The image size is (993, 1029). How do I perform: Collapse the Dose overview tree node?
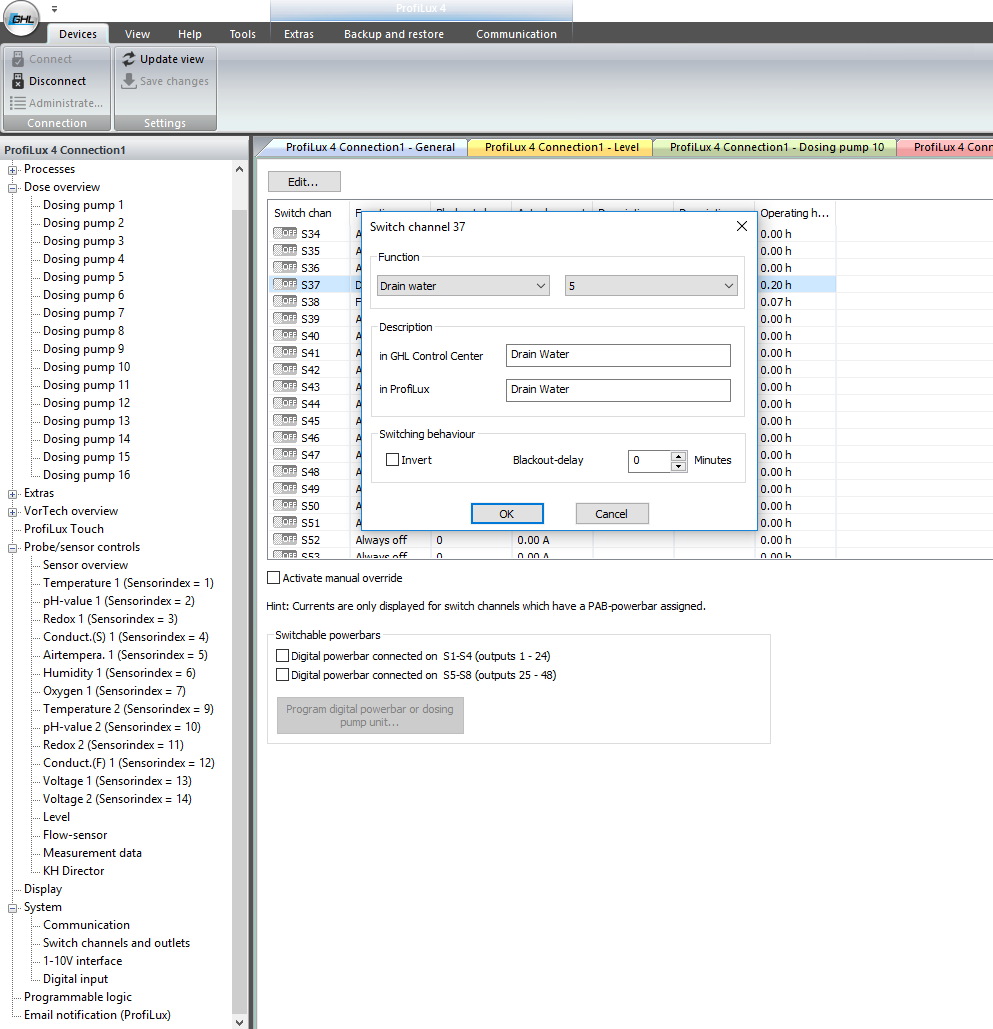pos(12,188)
